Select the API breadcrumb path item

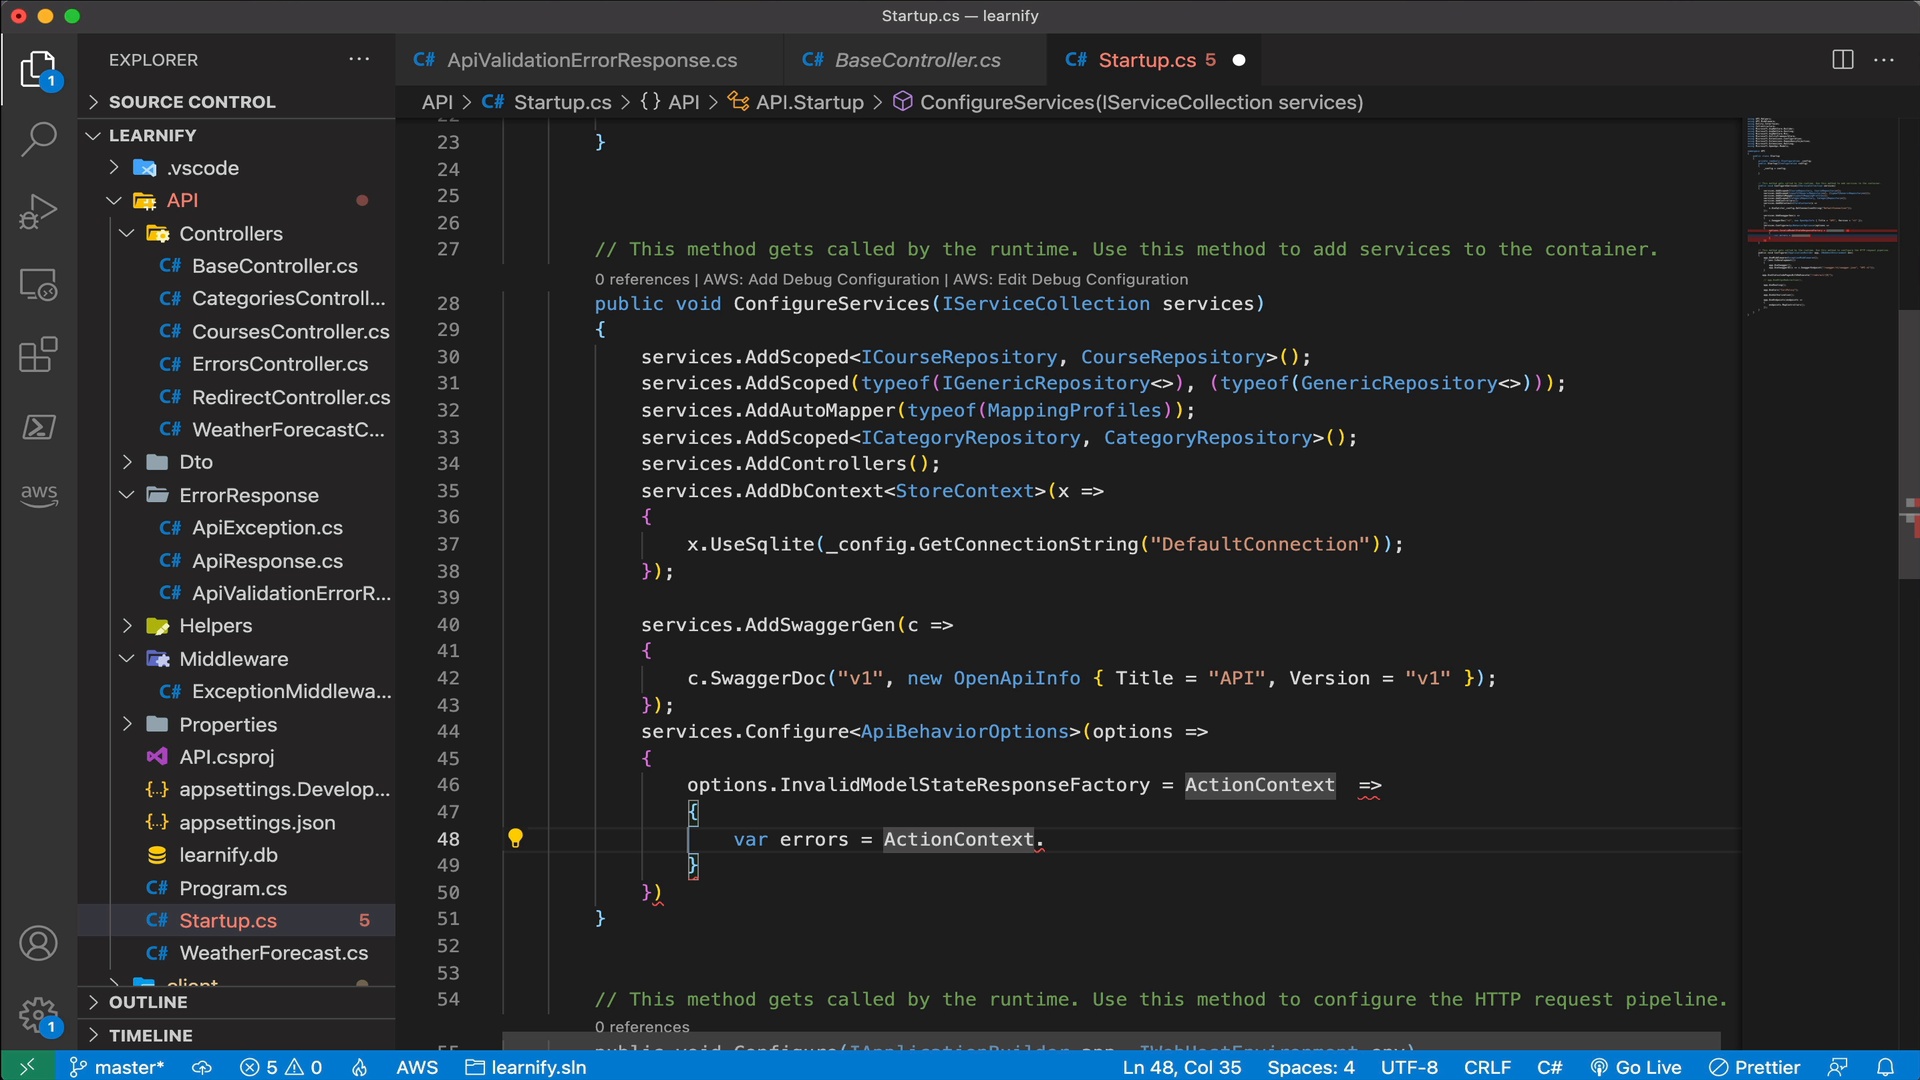pos(436,102)
